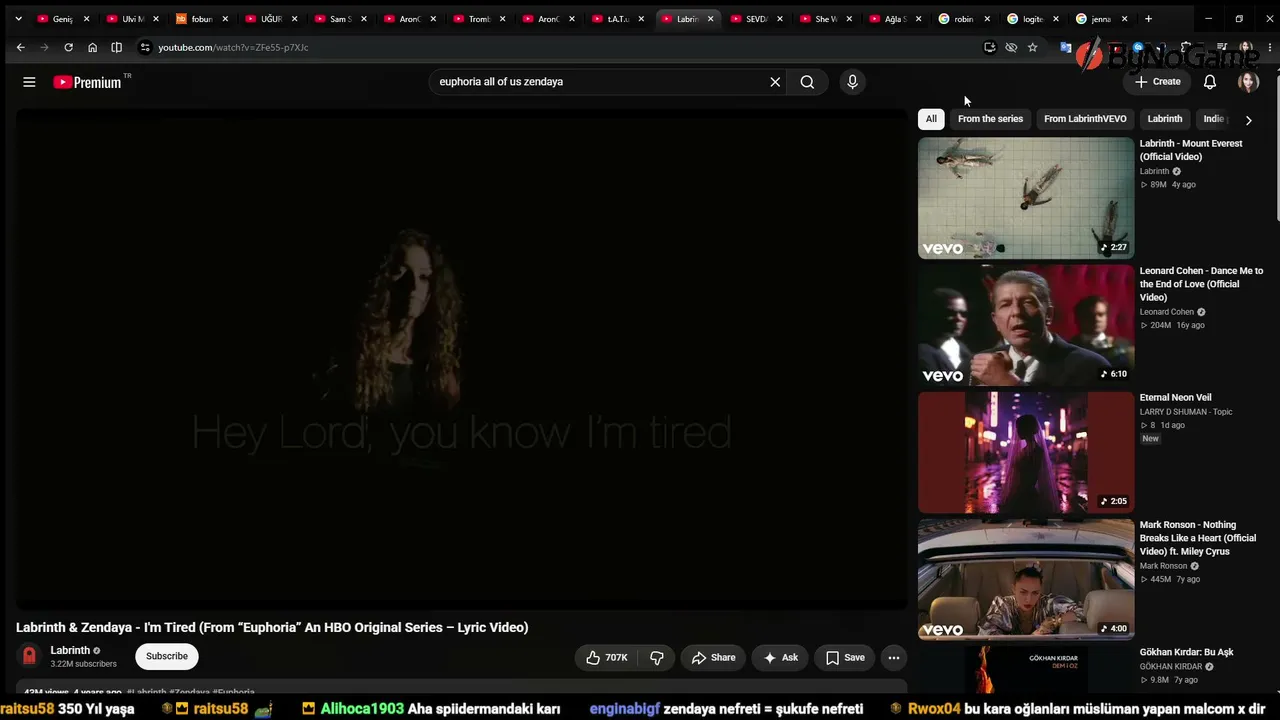Open Eternal Neon Veil video title
Image resolution: width=1280 pixels, height=720 pixels.
click(x=1176, y=398)
